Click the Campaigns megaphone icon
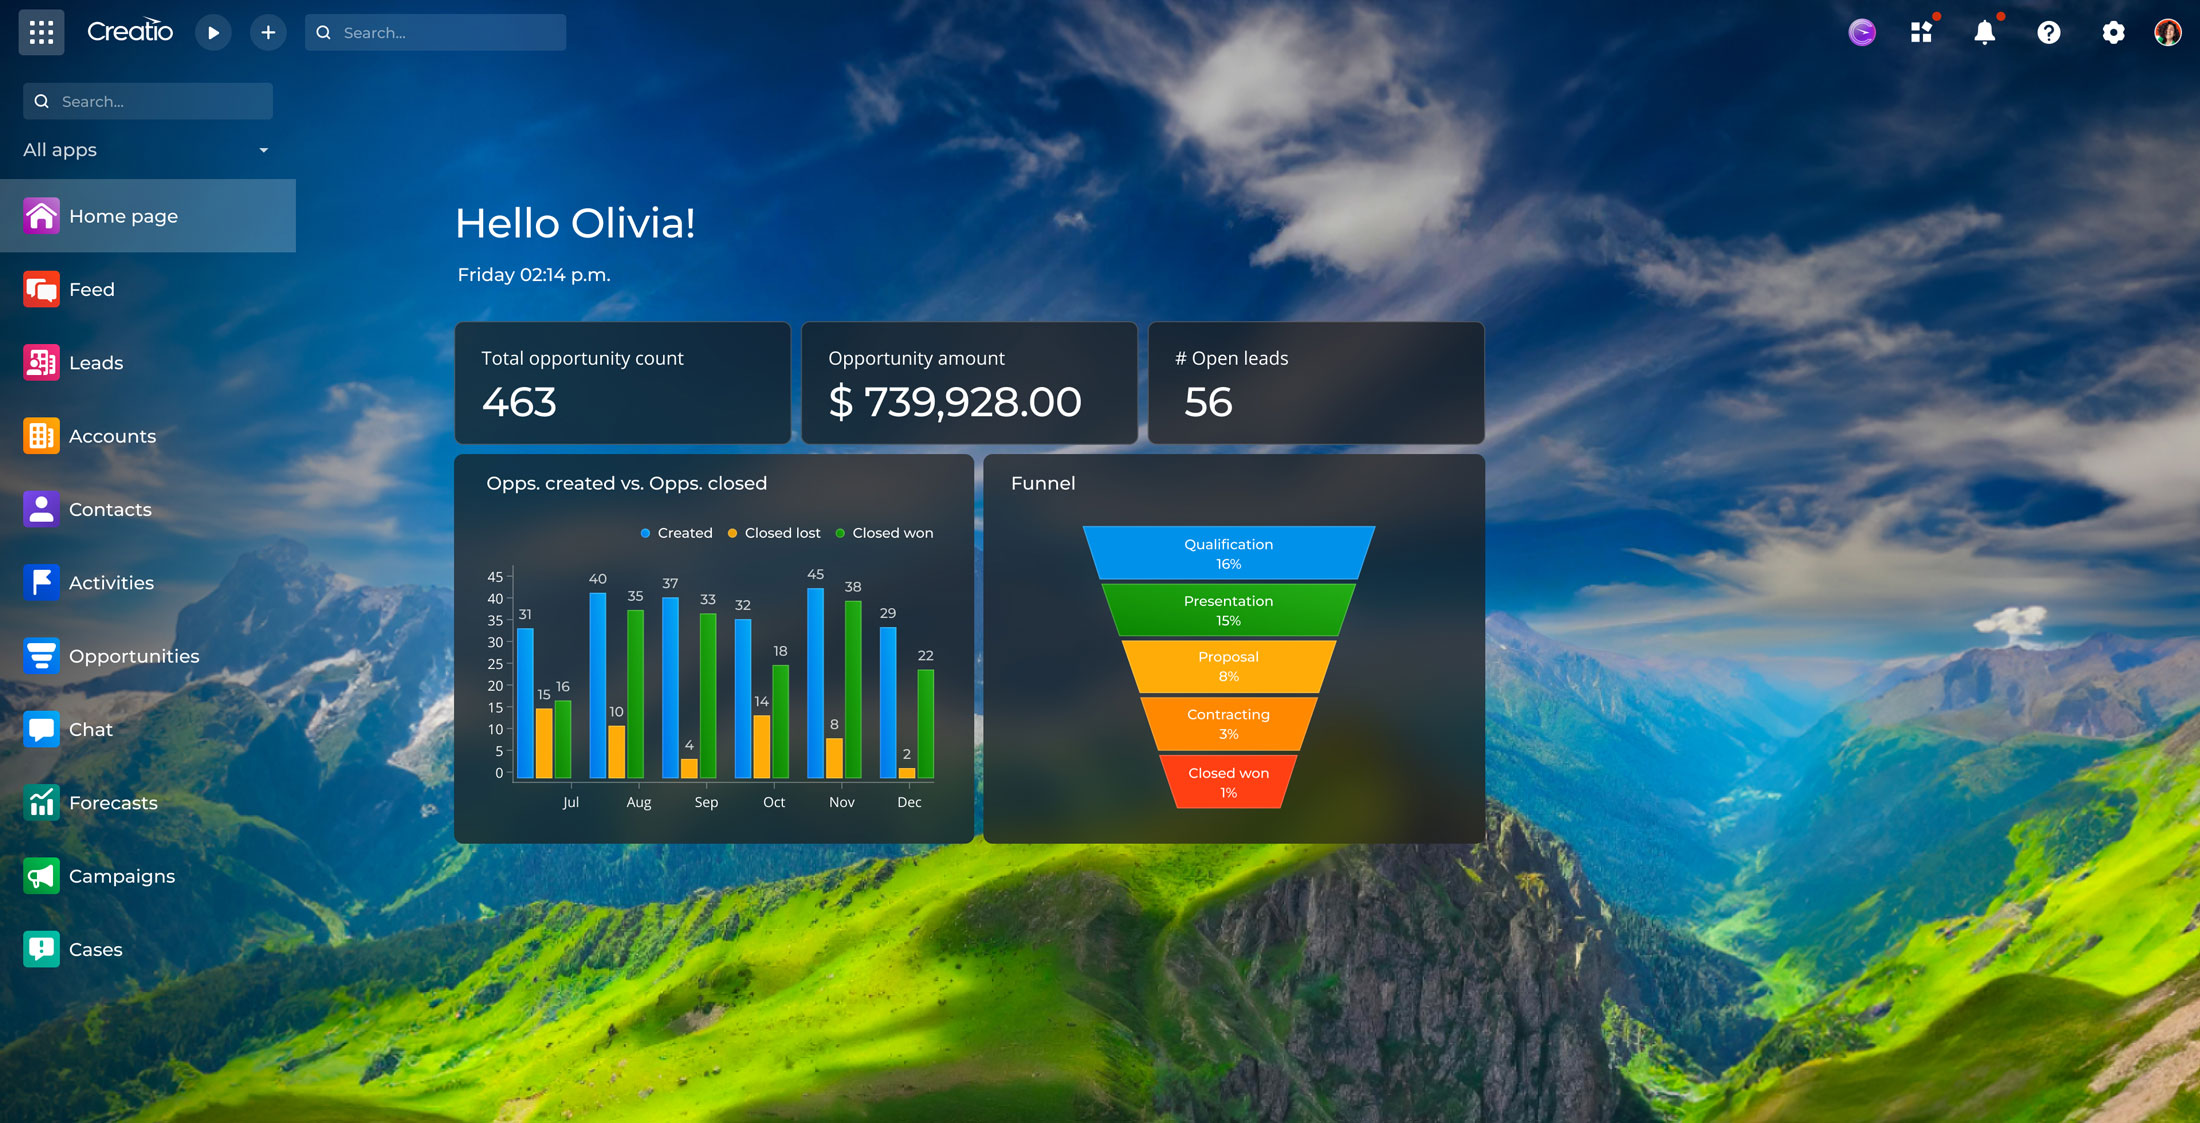The image size is (2200, 1123). click(41, 875)
